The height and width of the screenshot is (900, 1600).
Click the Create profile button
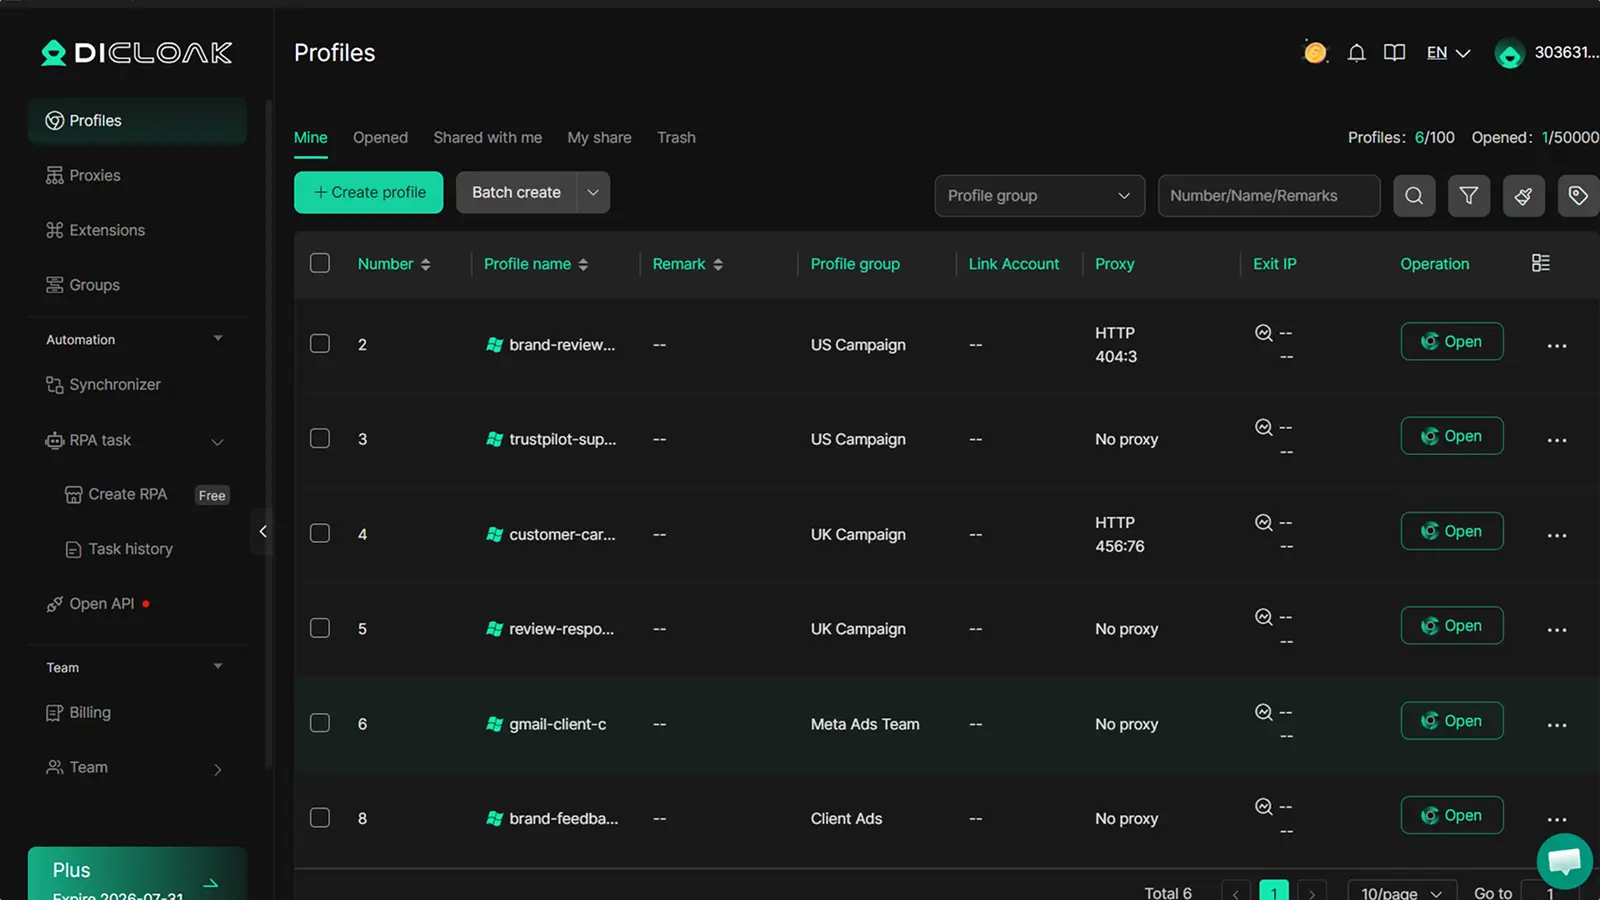368,192
